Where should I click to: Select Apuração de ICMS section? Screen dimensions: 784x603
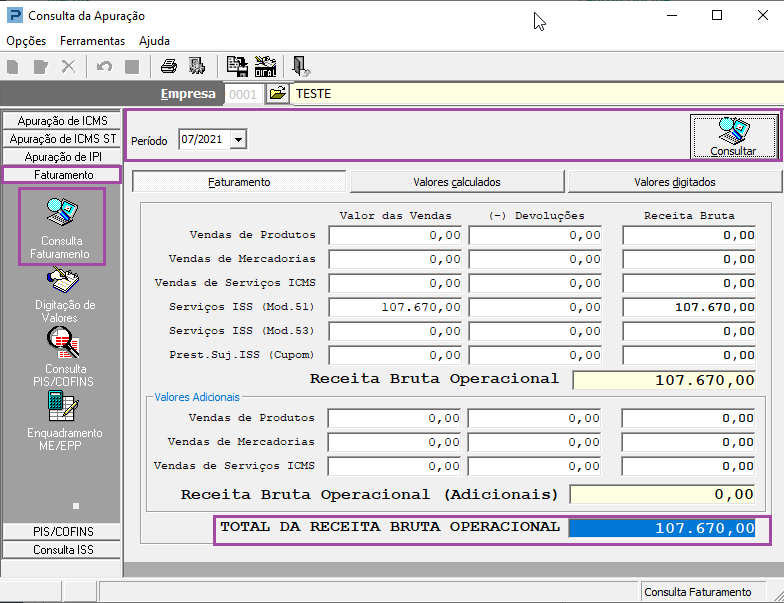click(62, 121)
